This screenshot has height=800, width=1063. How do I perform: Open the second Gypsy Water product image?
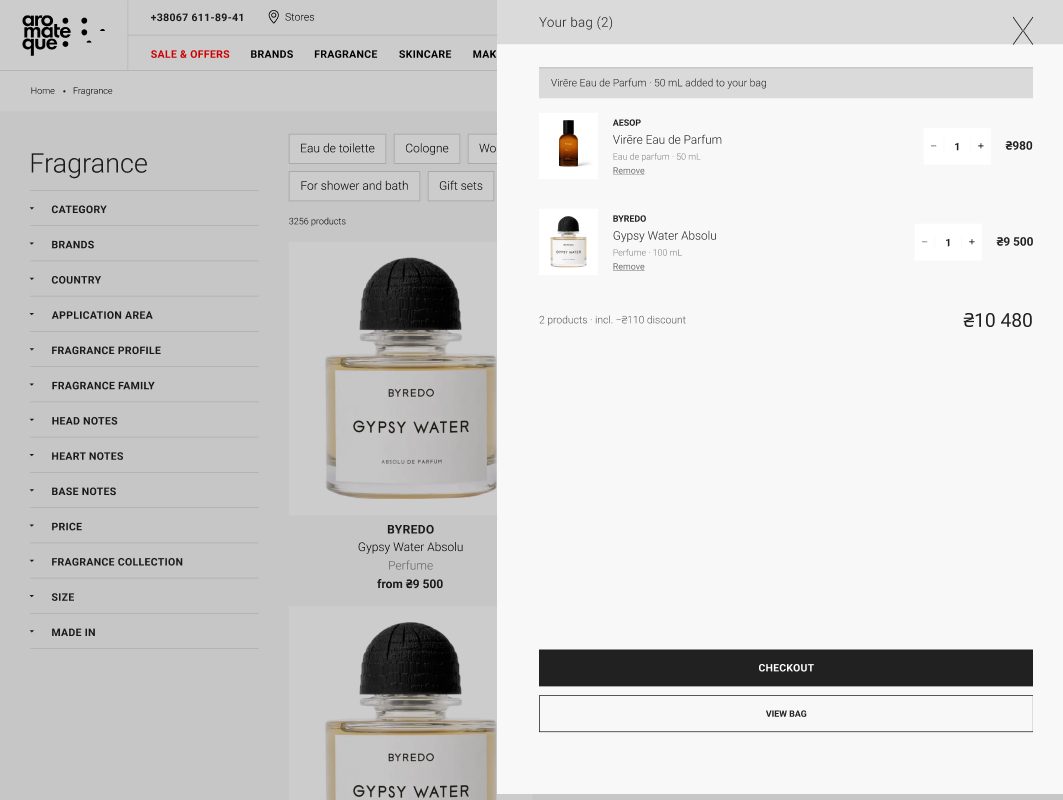pyautogui.click(x=393, y=703)
